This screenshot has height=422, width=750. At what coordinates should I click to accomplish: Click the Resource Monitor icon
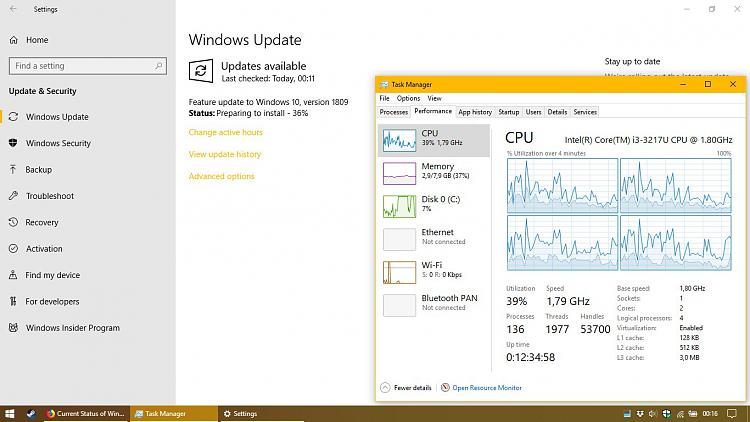(x=445, y=388)
